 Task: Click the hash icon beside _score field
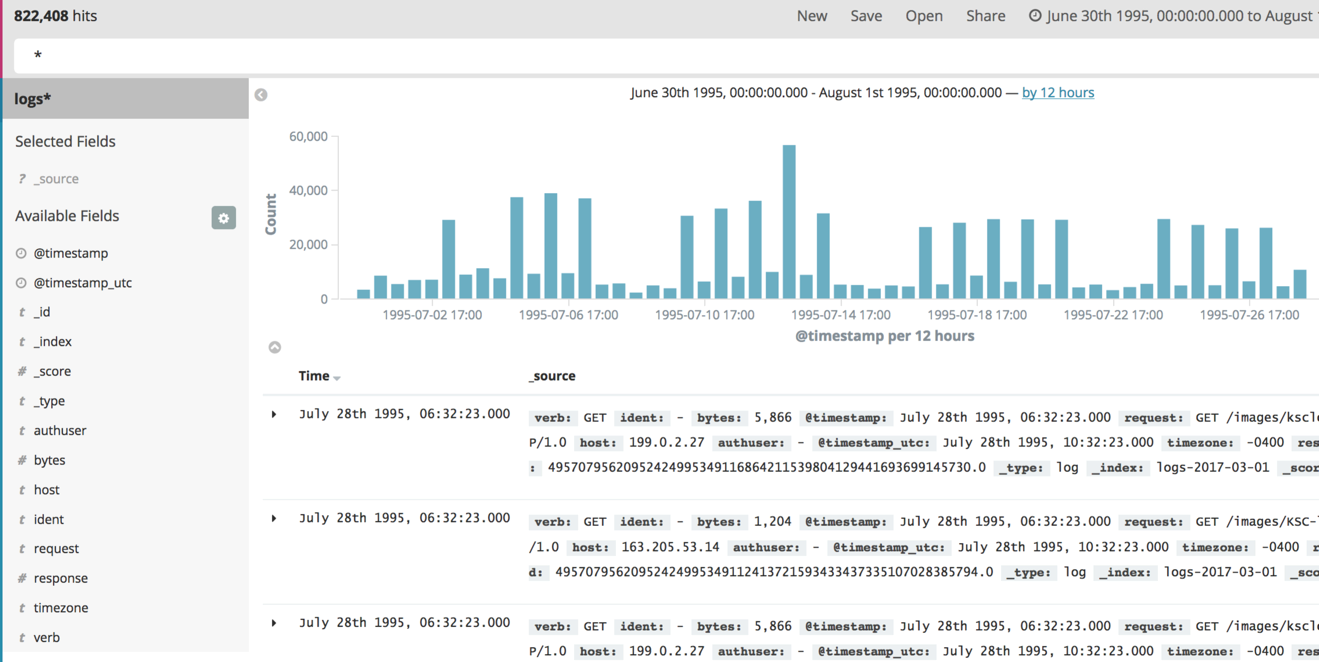pyautogui.click(x=22, y=372)
